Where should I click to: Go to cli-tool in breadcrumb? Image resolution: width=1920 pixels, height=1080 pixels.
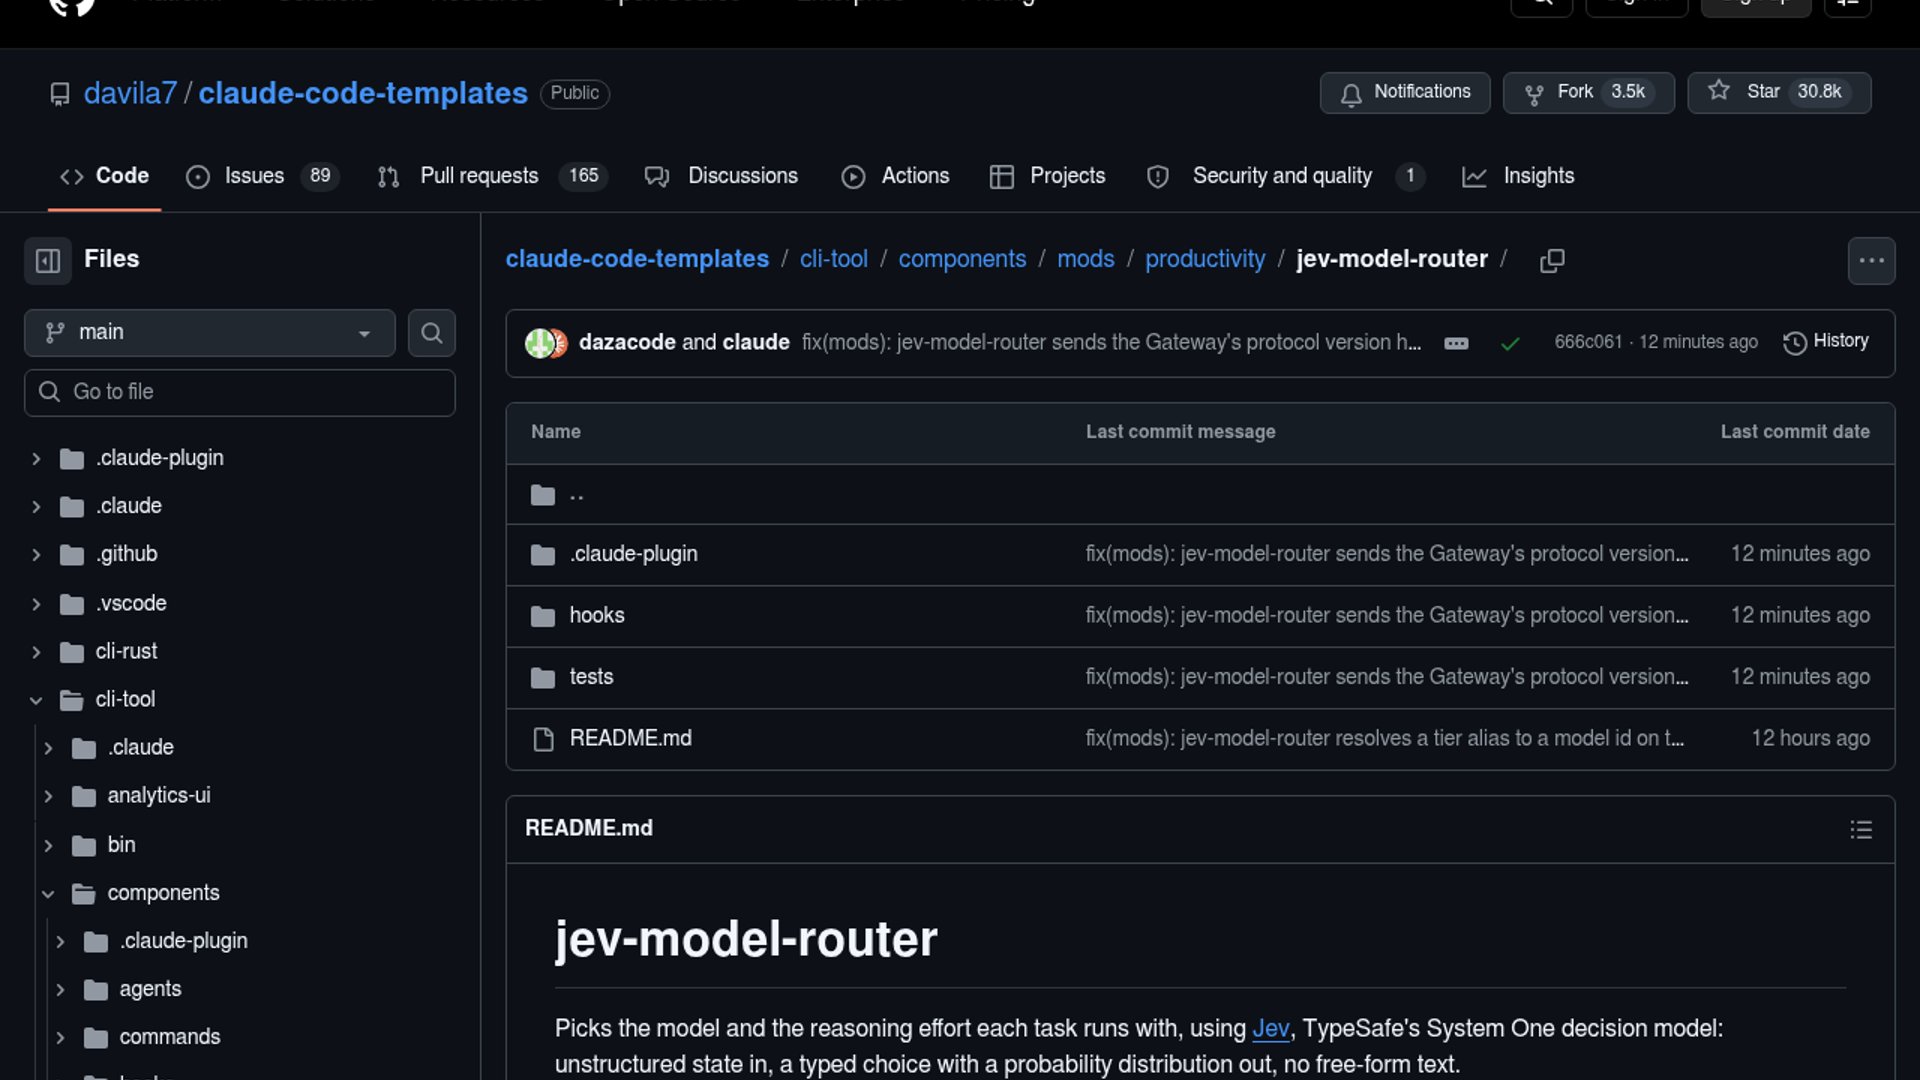834,259
